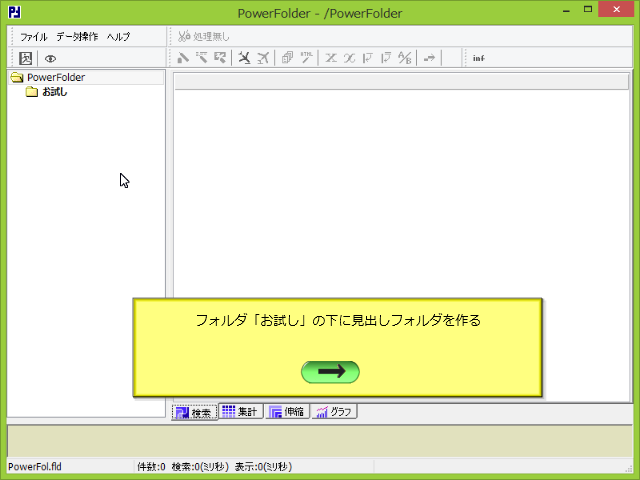
Task: Click the second arrow-to-bar toolbar icon
Action: (x=386, y=58)
